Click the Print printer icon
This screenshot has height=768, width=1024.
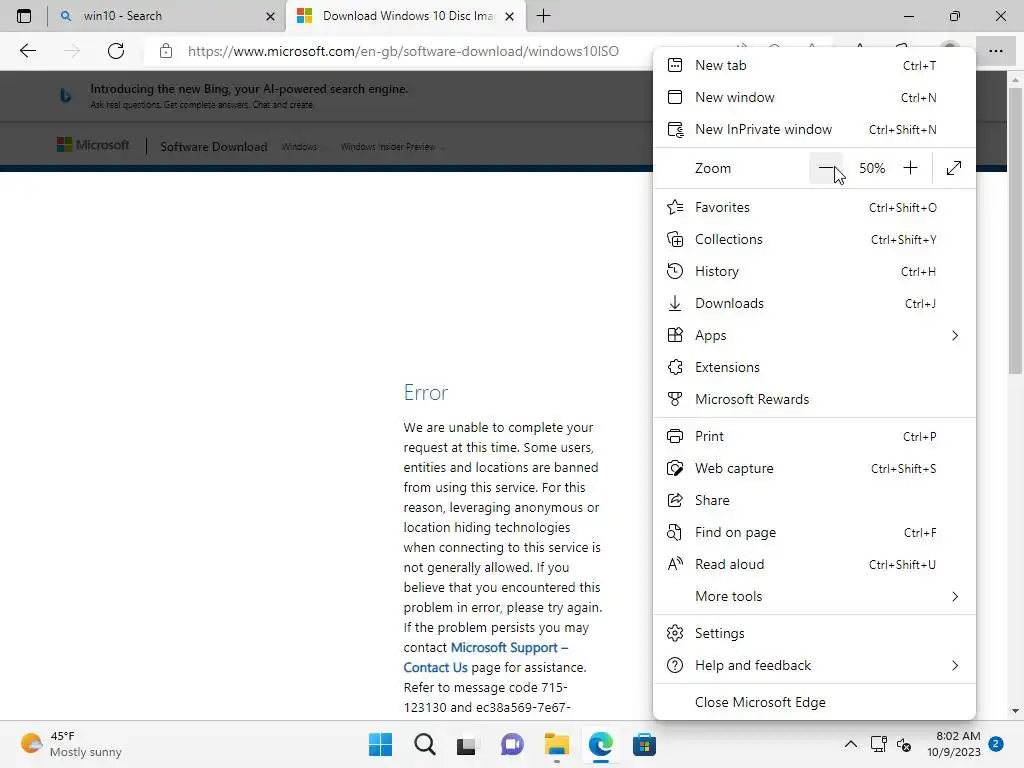675,436
